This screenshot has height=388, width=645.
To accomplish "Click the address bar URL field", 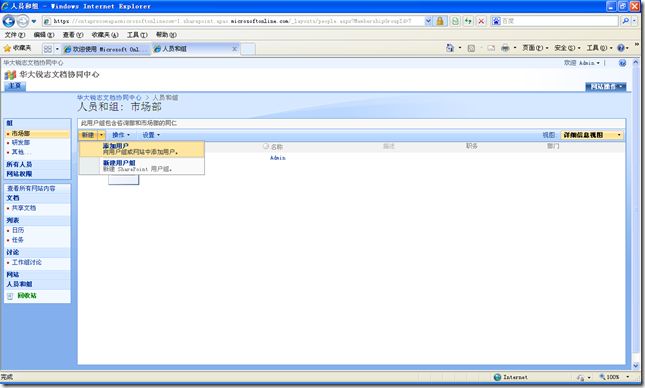I will tap(233, 21).
